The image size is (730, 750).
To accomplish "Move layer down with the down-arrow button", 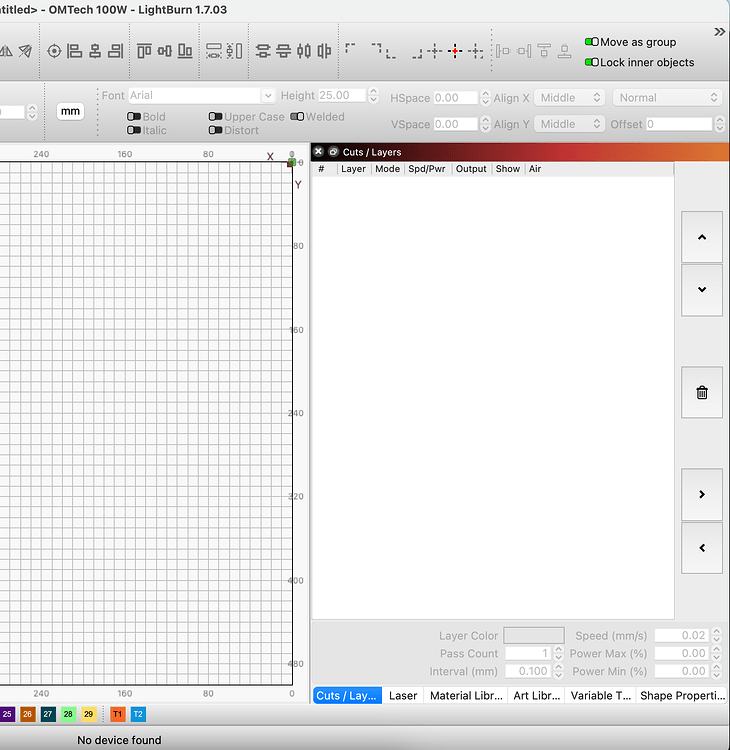I will (702, 289).
